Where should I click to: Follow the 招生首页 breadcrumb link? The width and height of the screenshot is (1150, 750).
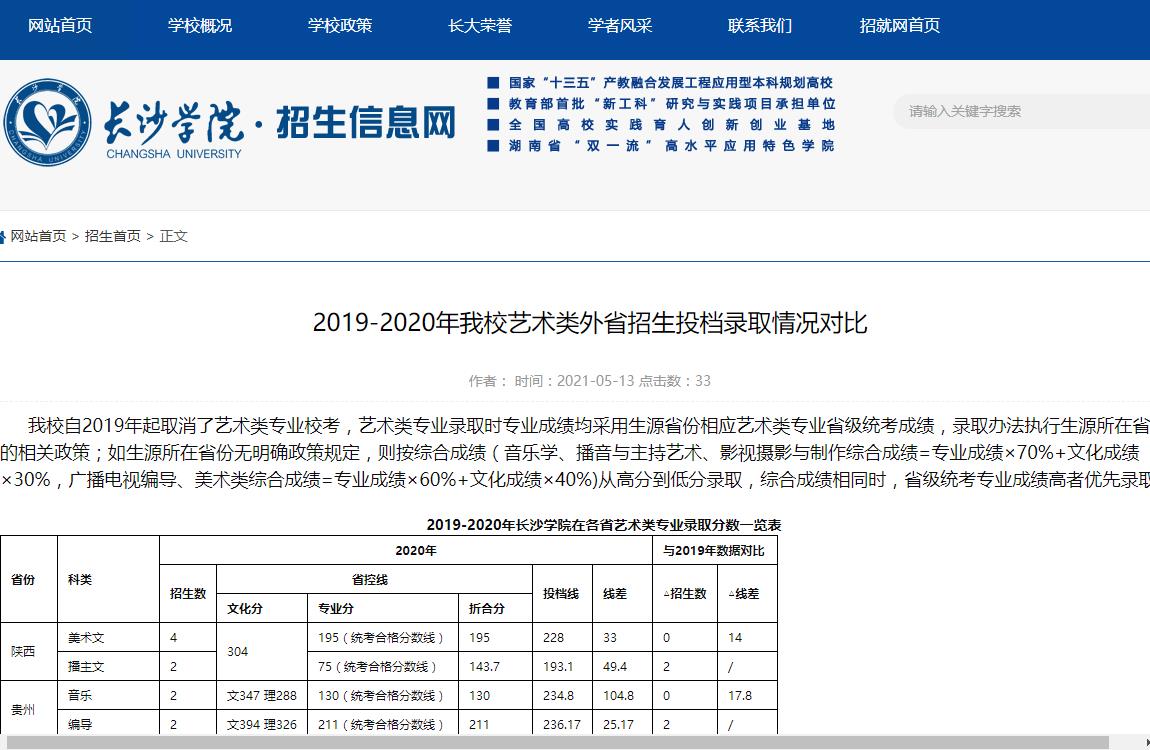[x=112, y=236]
